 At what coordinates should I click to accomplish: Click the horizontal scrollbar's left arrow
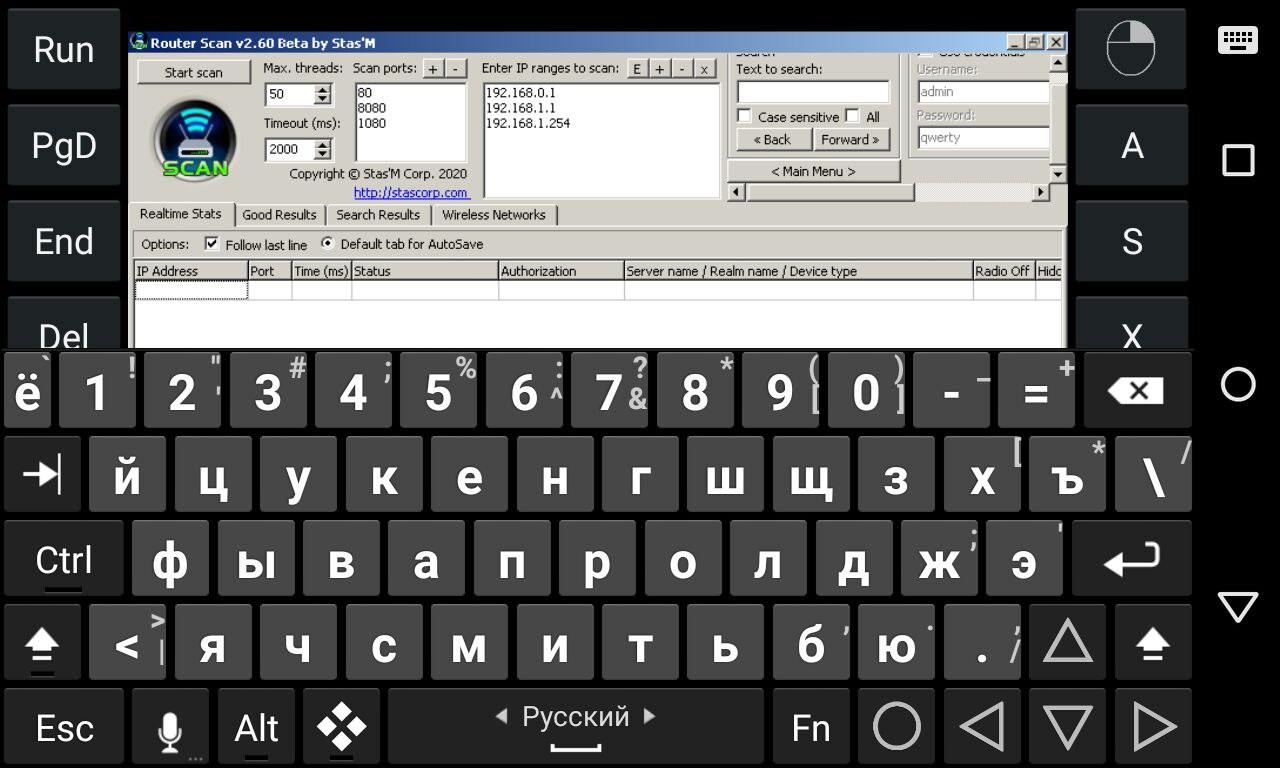pyautogui.click(x=736, y=192)
